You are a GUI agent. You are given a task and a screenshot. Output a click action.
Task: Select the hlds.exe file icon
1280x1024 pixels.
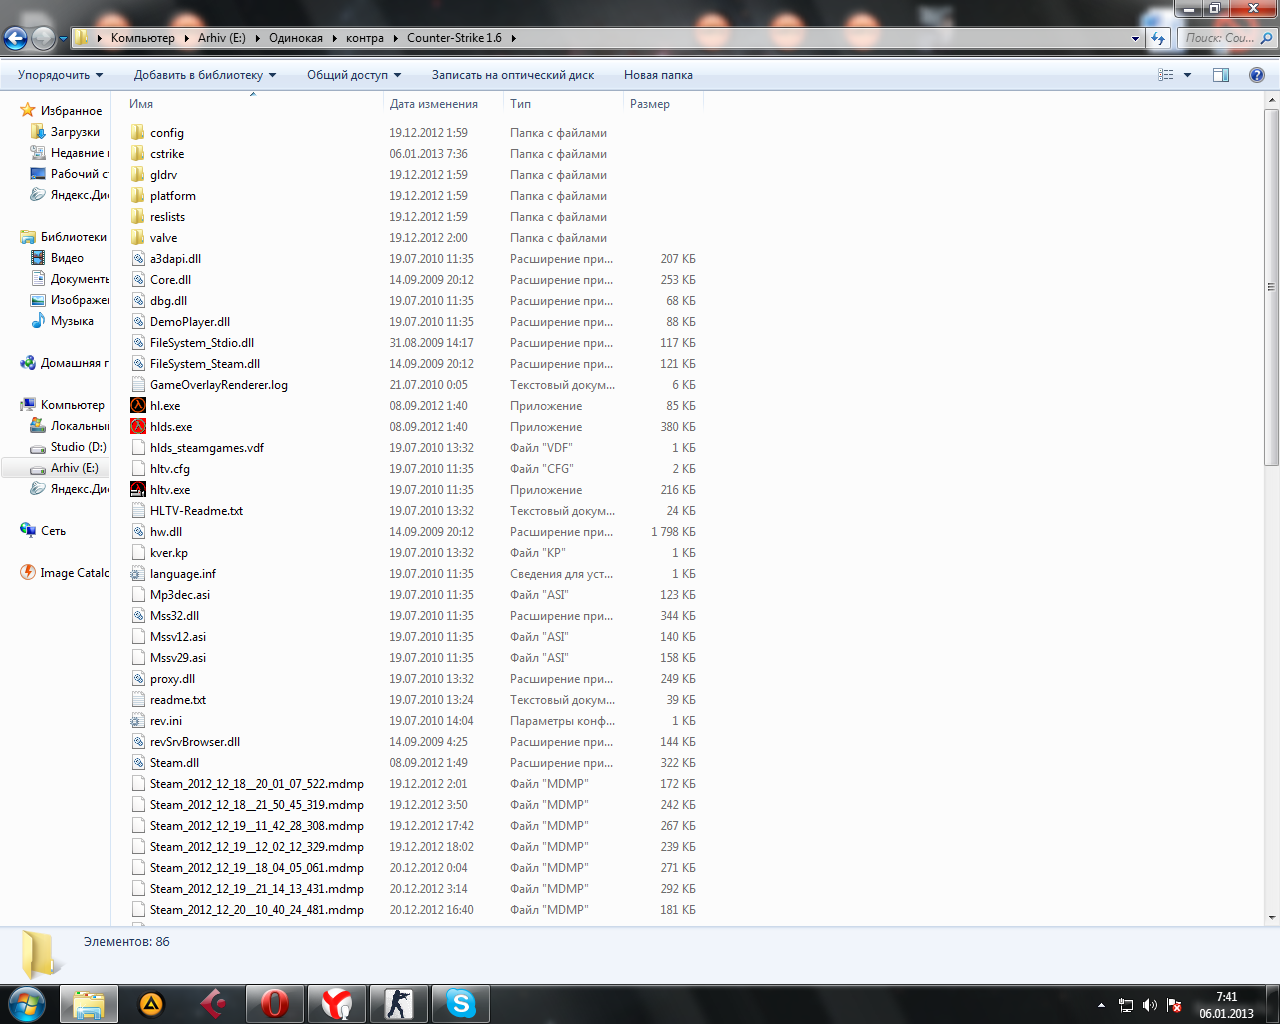[x=138, y=427]
